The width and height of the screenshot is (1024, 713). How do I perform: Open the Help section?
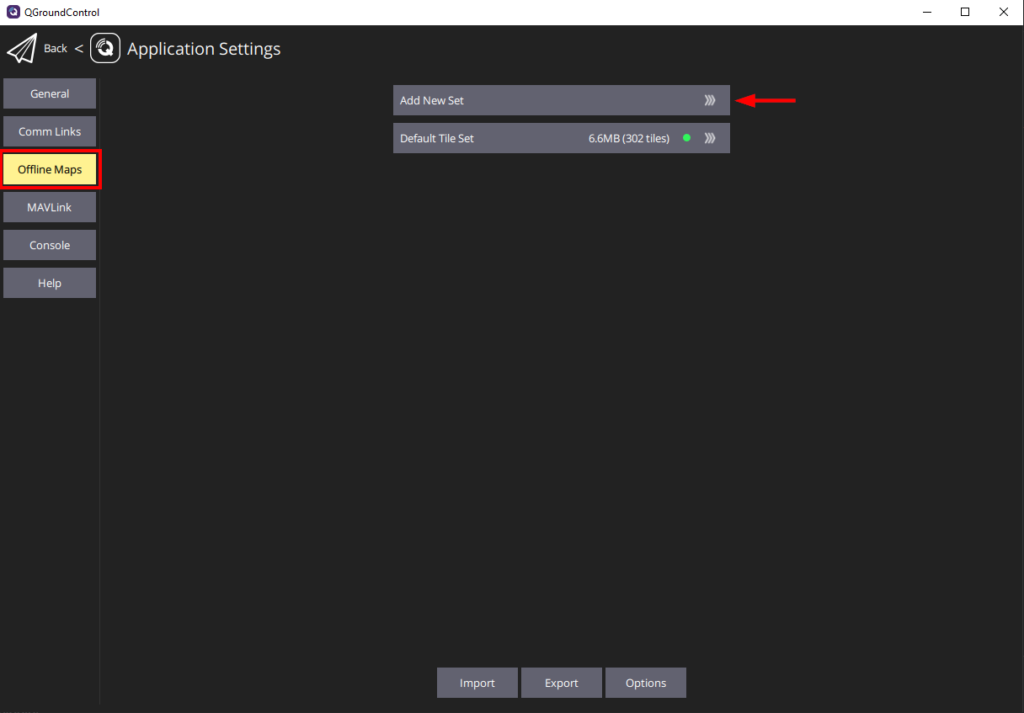pos(49,282)
